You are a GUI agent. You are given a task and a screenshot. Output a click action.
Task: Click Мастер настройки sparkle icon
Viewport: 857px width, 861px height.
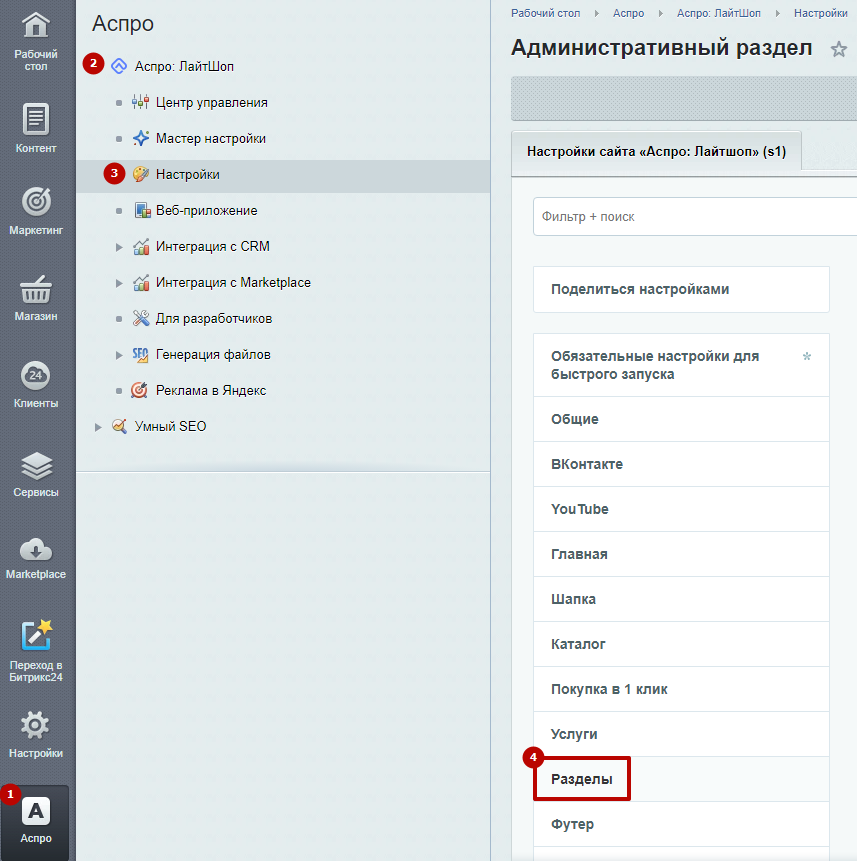(x=141, y=138)
